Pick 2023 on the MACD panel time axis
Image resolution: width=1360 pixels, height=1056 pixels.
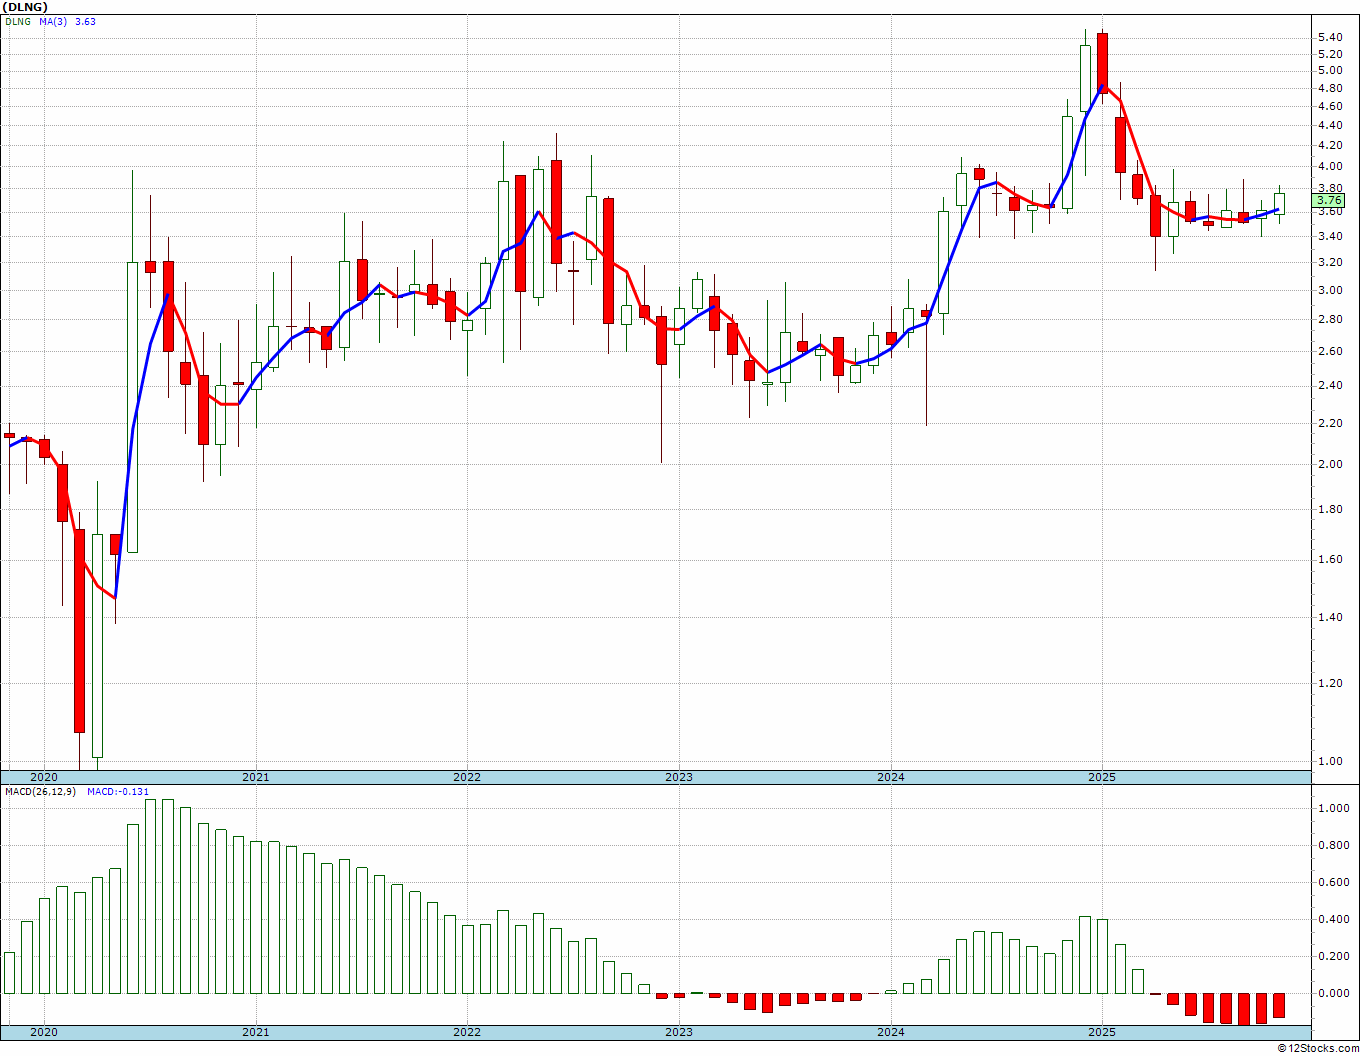click(x=679, y=1032)
